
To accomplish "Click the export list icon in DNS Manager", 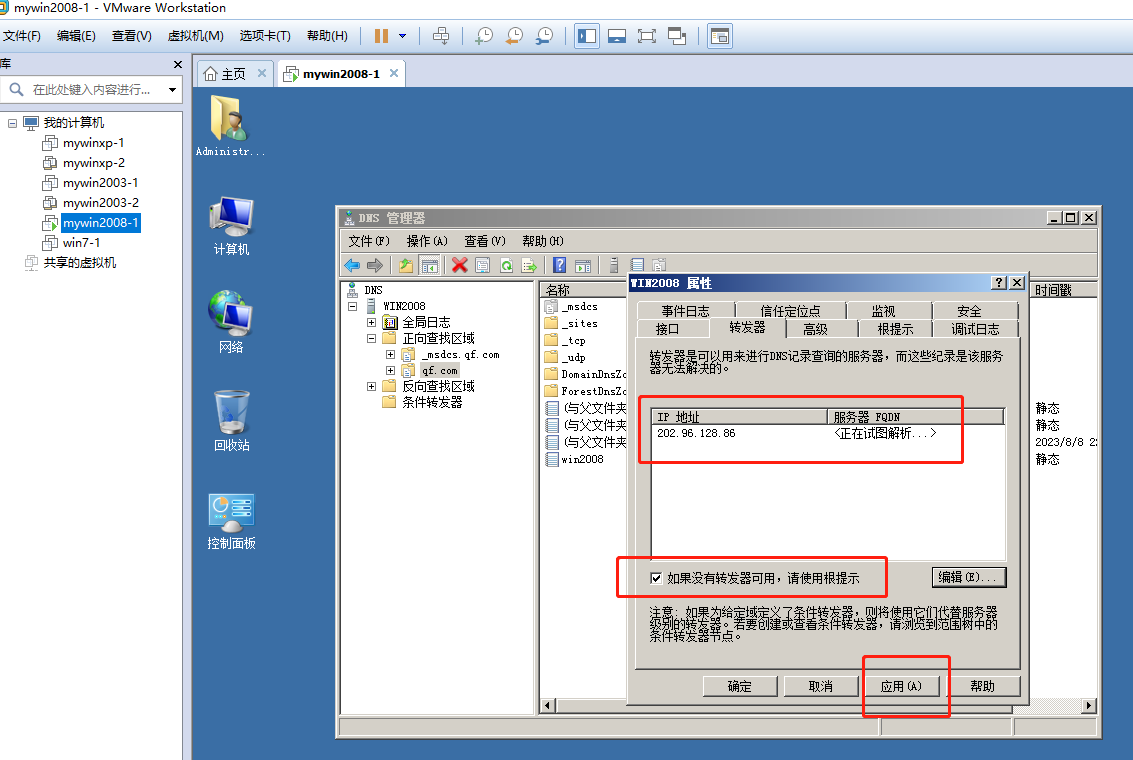I will pos(530,265).
